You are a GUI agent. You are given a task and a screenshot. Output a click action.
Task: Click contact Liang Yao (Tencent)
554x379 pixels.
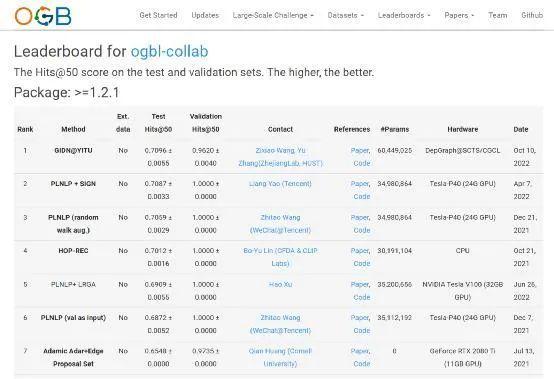280,184
